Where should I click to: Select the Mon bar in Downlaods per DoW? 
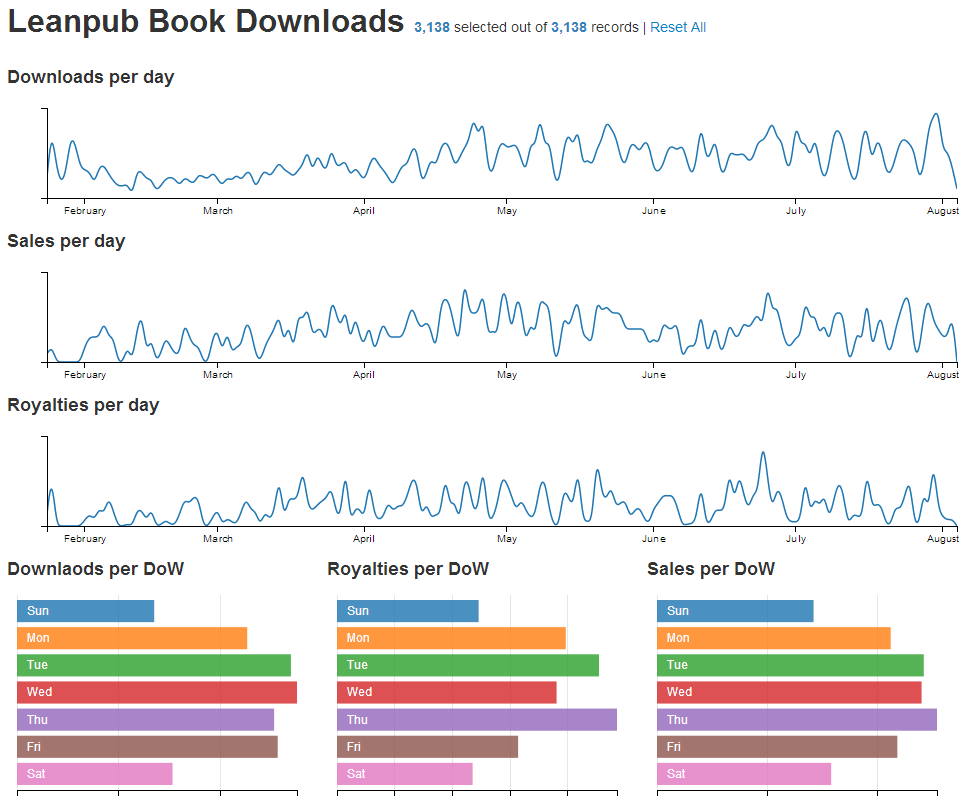130,637
